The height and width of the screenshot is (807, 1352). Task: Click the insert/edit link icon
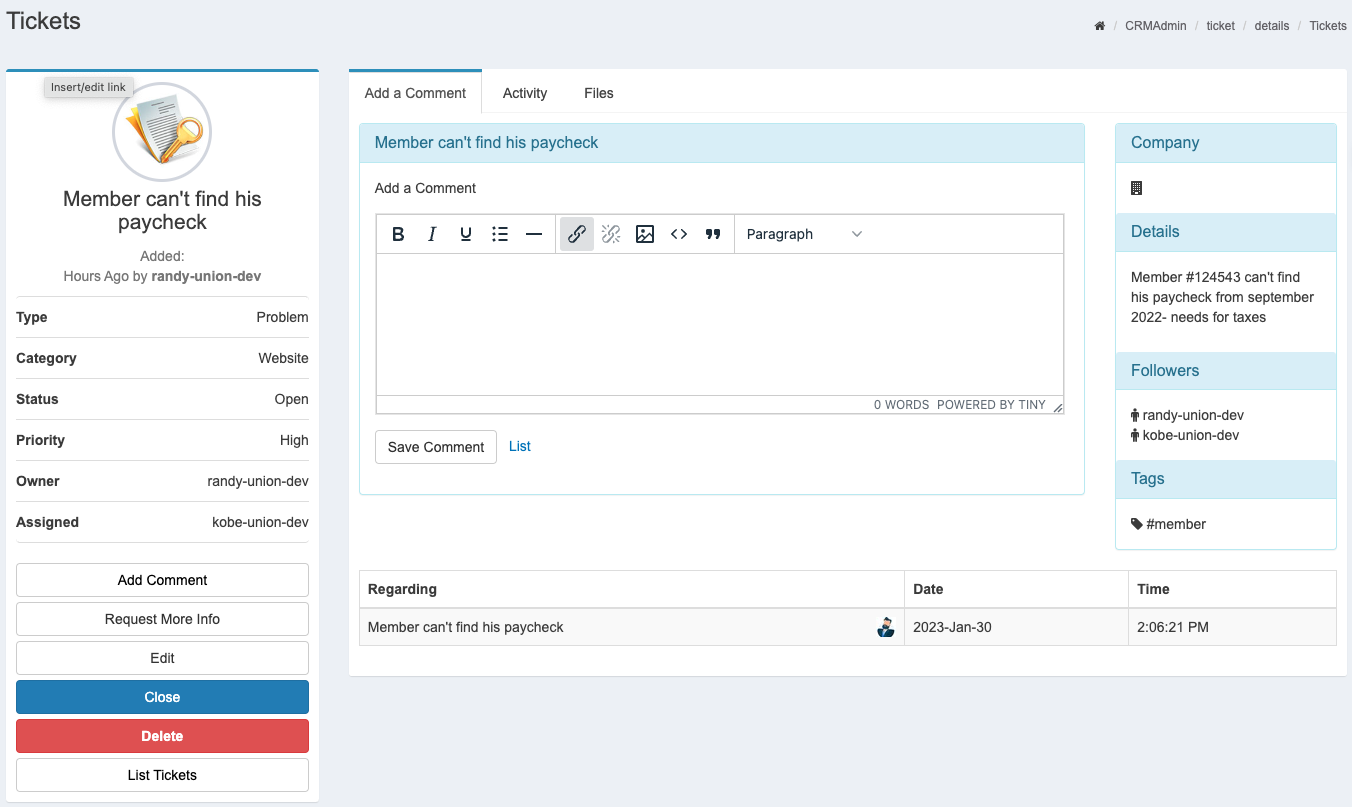point(577,234)
